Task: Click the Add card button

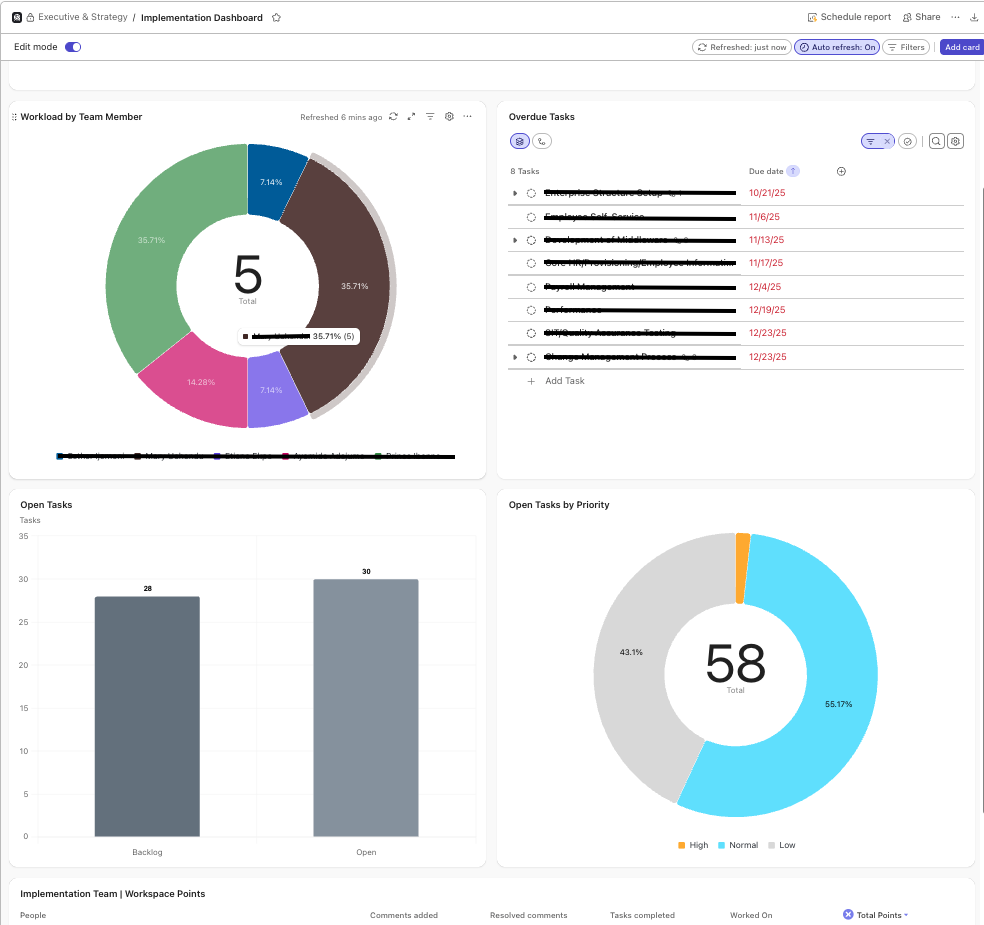Action: [960, 47]
